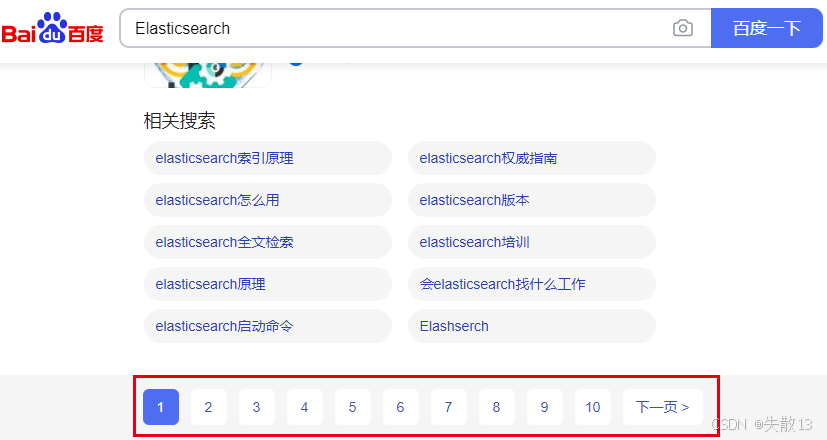Image resolution: width=827 pixels, height=440 pixels.
Task: Go to results page 9
Action: coord(545,407)
